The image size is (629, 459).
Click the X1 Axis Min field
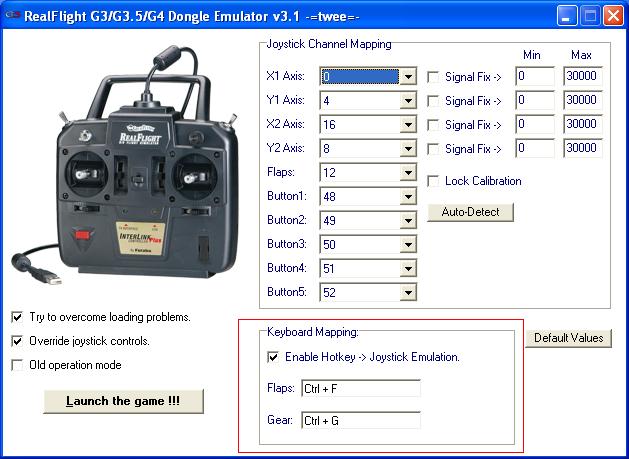point(535,76)
